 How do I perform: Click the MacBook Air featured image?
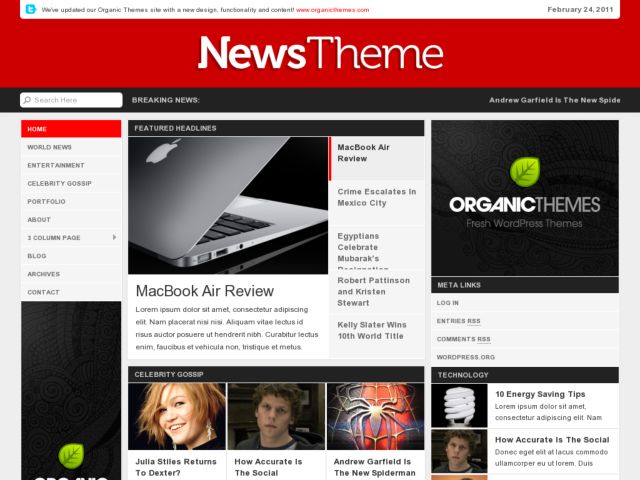(x=228, y=205)
